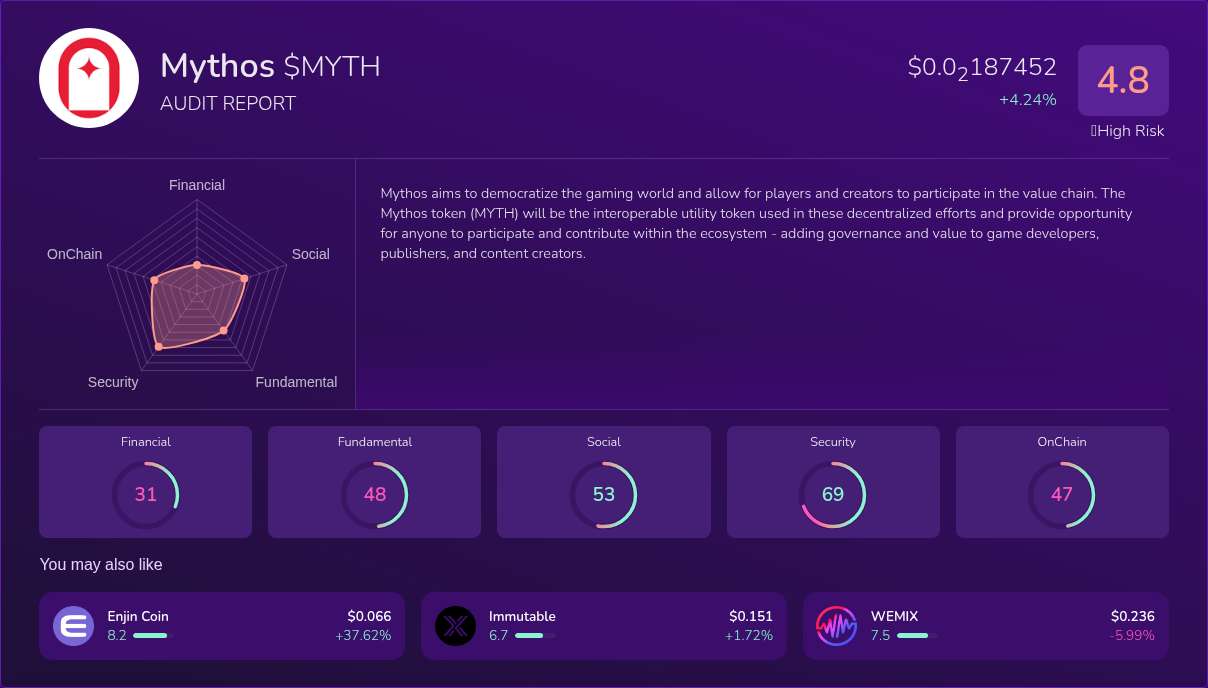Click the Security axis label on radar chart
The image size is (1208, 688).
click(x=113, y=382)
